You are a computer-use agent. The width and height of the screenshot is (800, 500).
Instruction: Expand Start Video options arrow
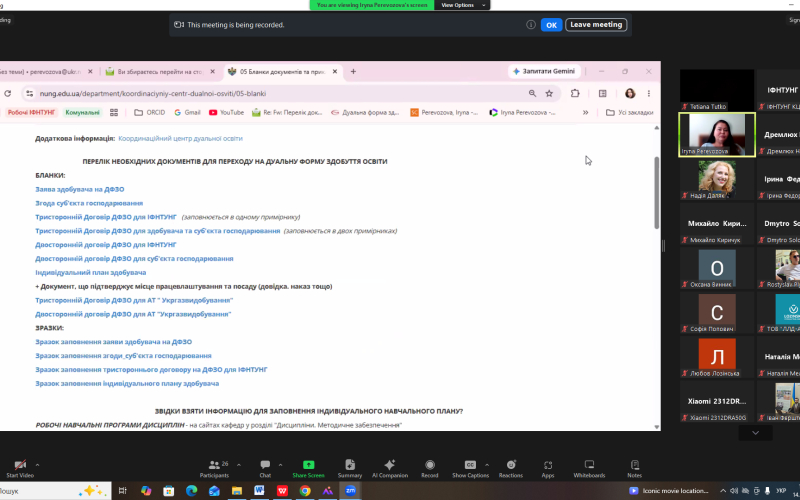click(37, 465)
